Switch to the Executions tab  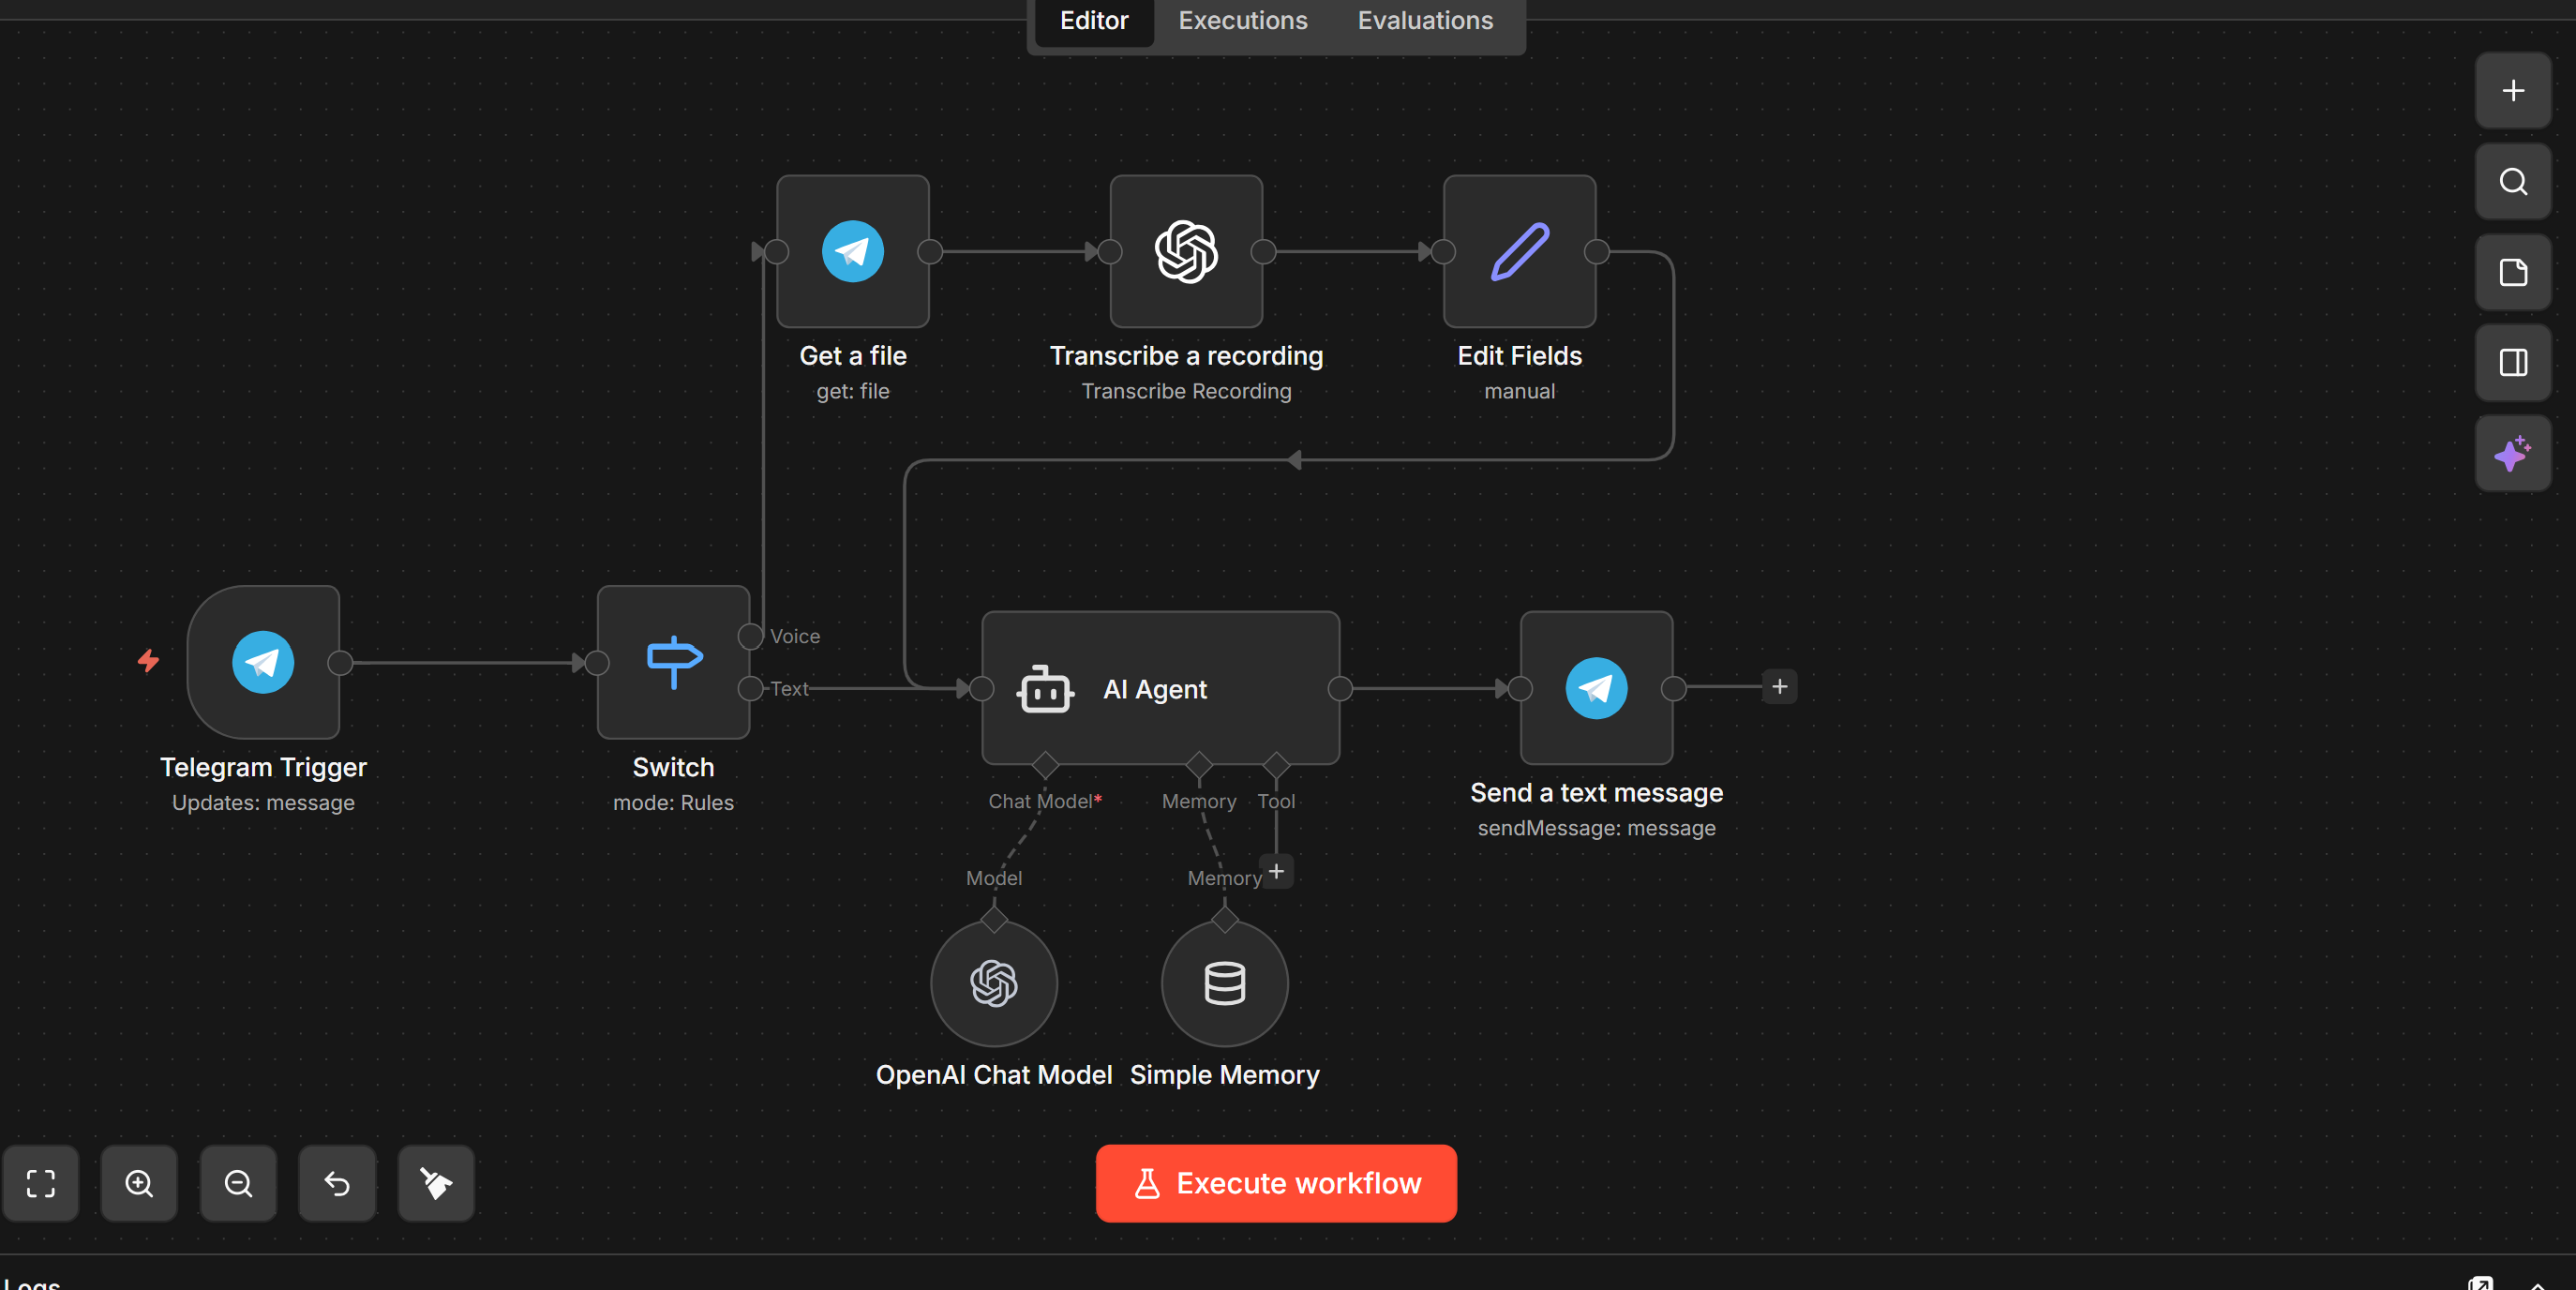tap(1242, 20)
